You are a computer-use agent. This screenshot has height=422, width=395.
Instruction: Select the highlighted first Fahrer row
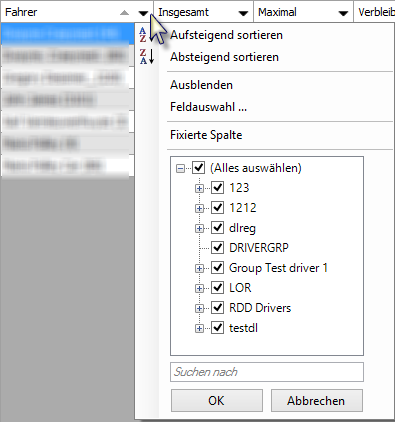(x=68, y=33)
